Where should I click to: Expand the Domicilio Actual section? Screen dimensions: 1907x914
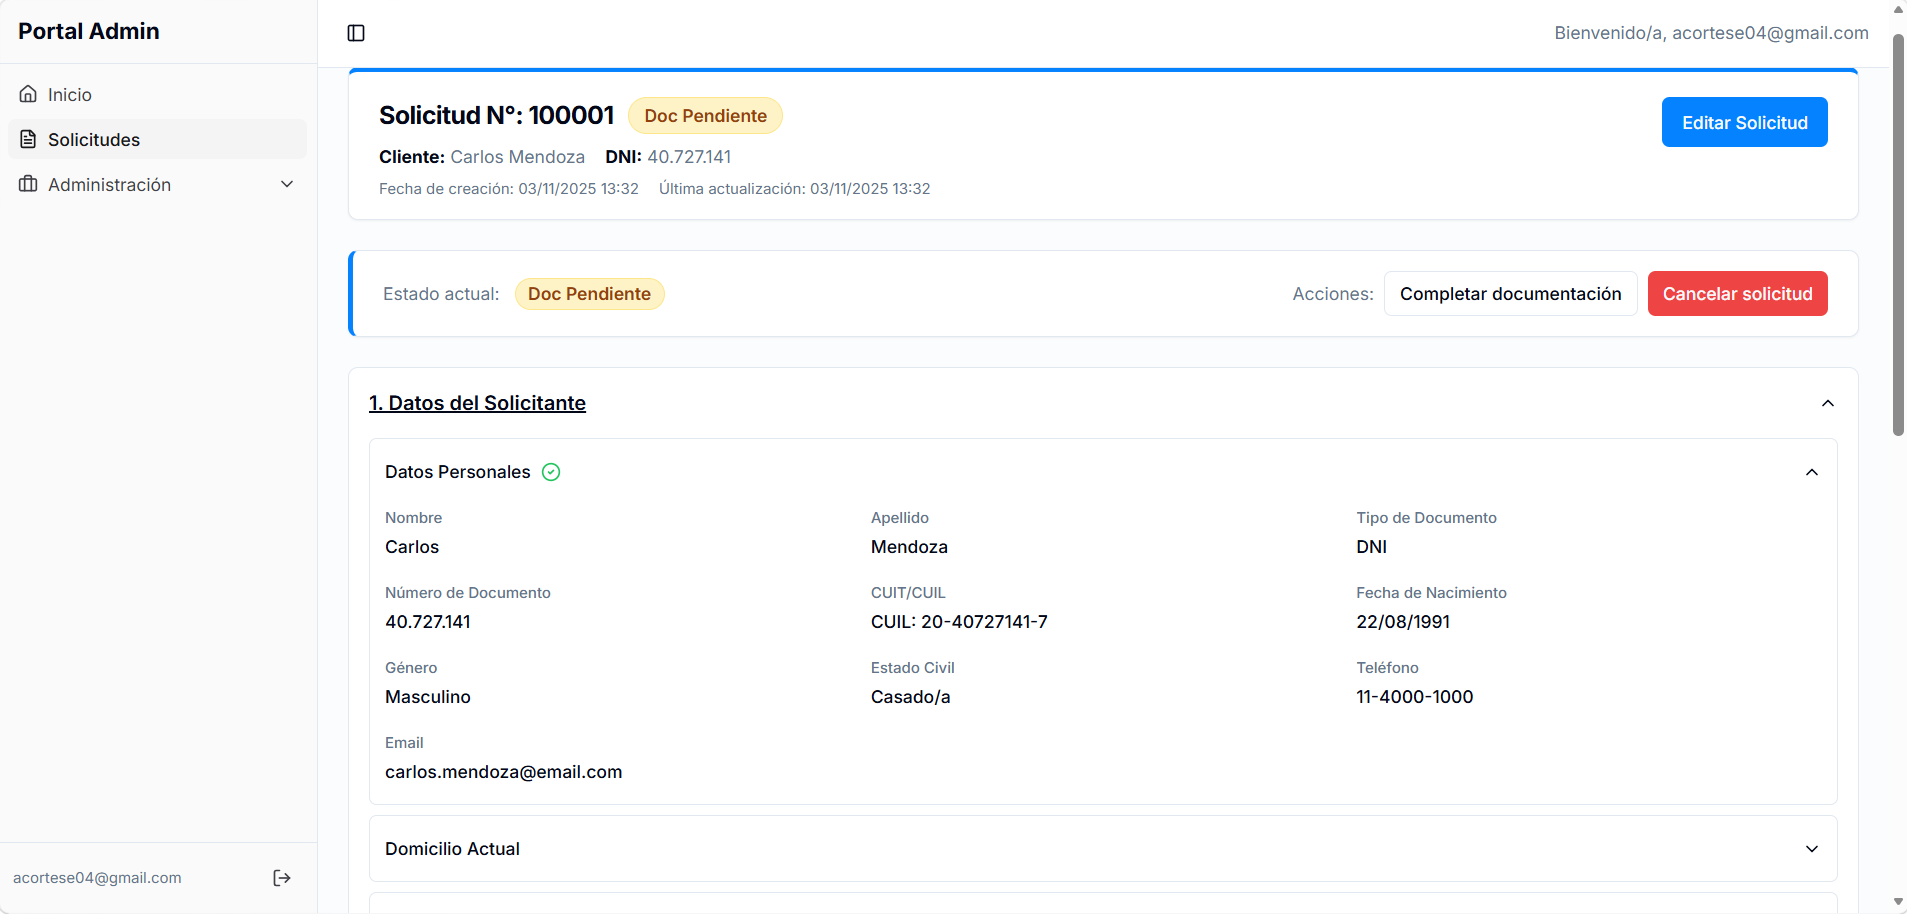pyautogui.click(x=1811, y=848)
